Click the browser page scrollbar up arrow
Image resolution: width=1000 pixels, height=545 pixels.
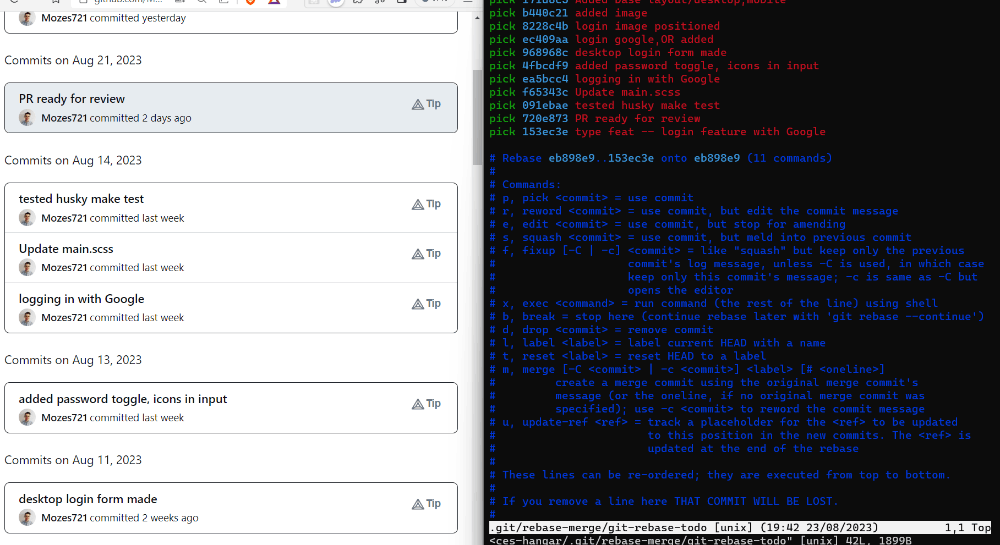(x=477, y=18)
